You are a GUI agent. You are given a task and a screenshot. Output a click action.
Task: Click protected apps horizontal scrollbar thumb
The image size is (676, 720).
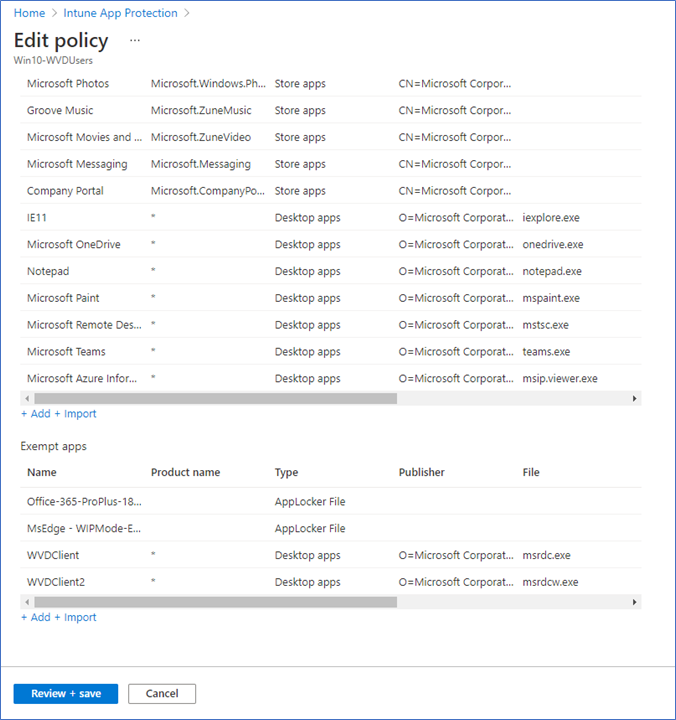(x=215, y=398)
